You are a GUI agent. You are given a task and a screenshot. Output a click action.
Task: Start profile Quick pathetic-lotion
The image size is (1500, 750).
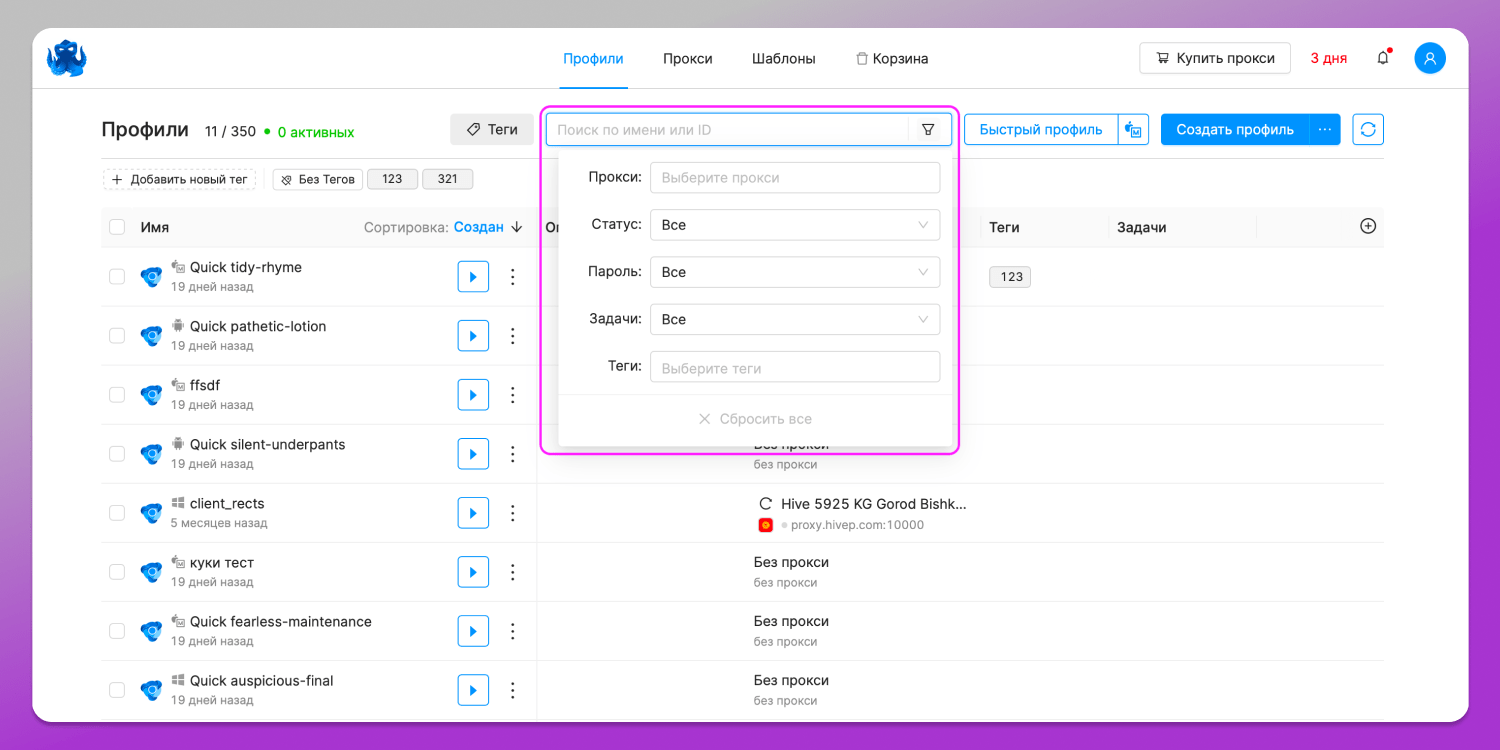[473, 335]
